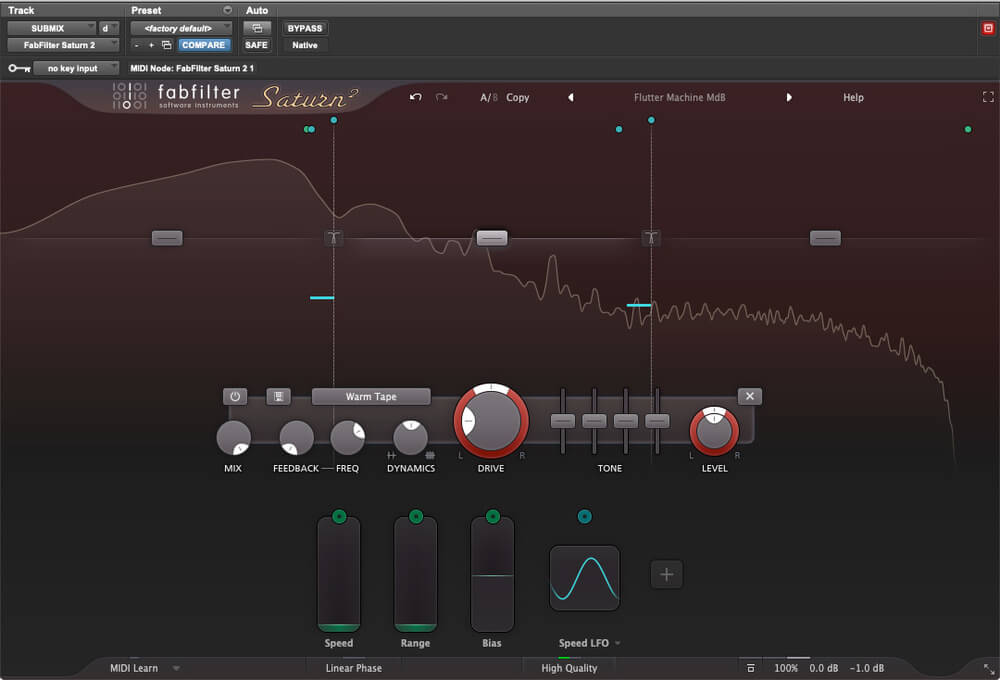Toggle the BYPASS button
Screen dimensions: 1000x680
[x=305, y=28]
